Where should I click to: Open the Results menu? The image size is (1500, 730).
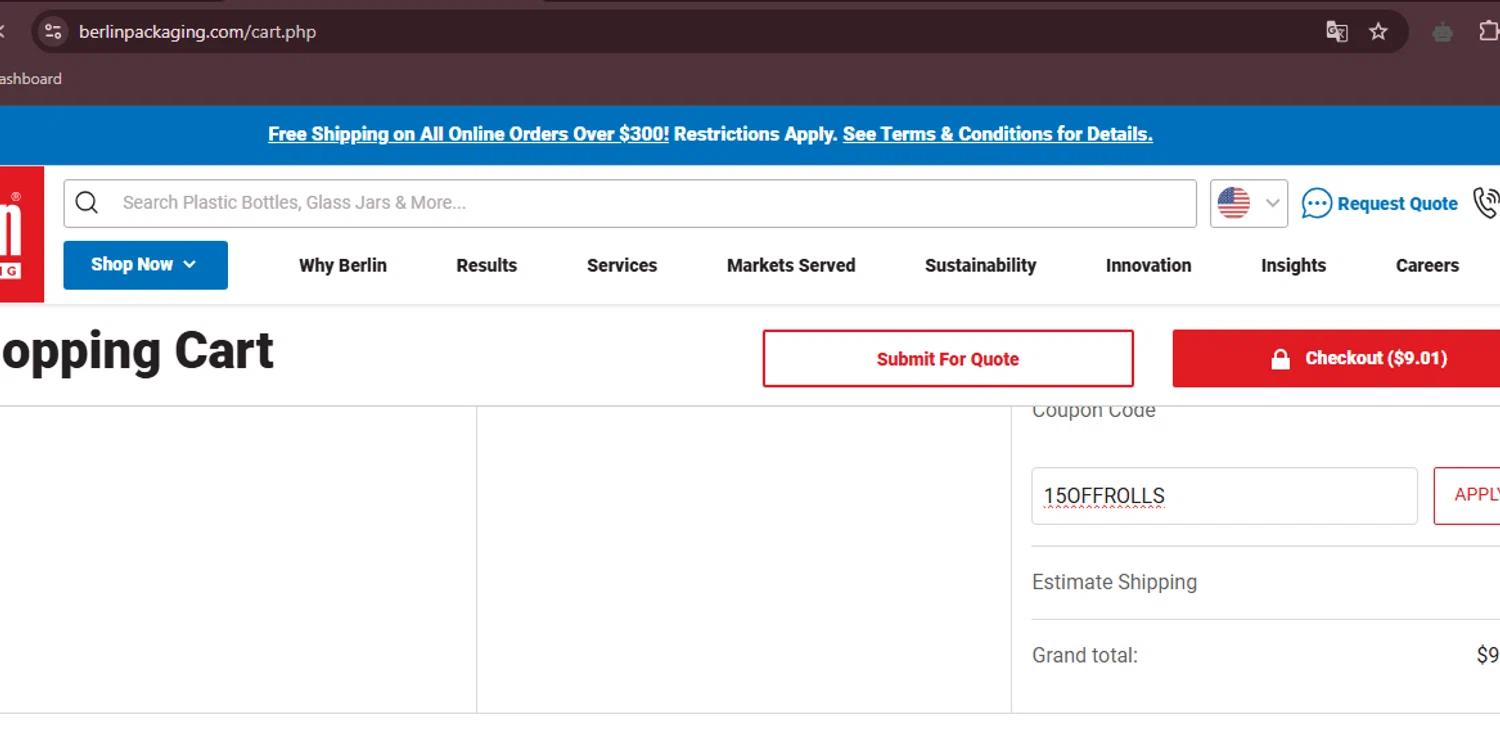pyautogui.click(x=487, y=265)
